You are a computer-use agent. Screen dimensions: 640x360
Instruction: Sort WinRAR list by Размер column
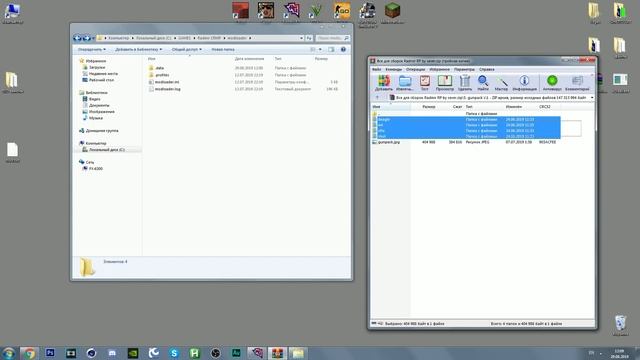pos(429,107)
